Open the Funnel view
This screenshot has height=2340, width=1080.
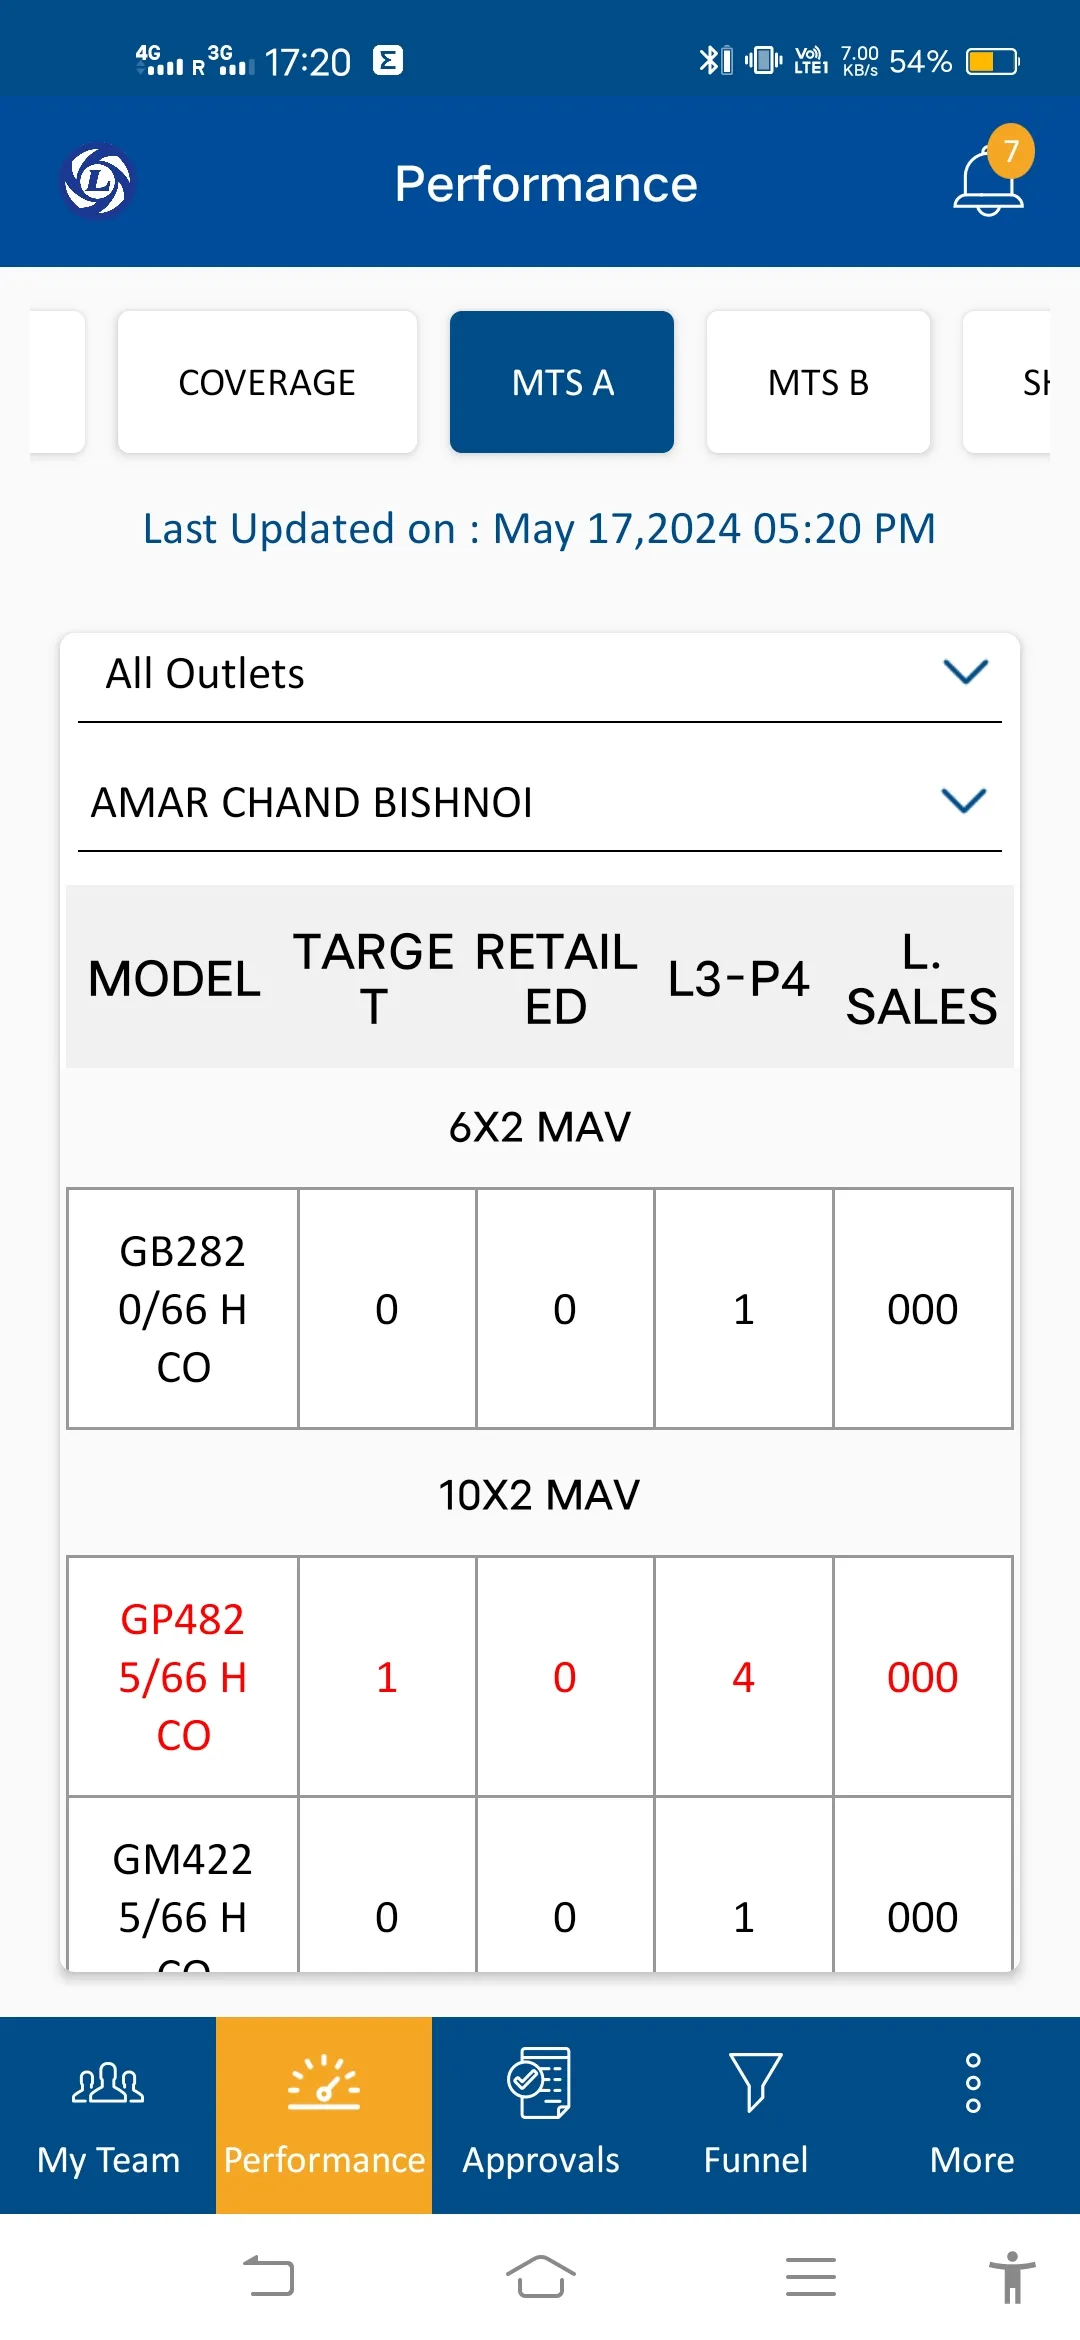pos(756,2114)
